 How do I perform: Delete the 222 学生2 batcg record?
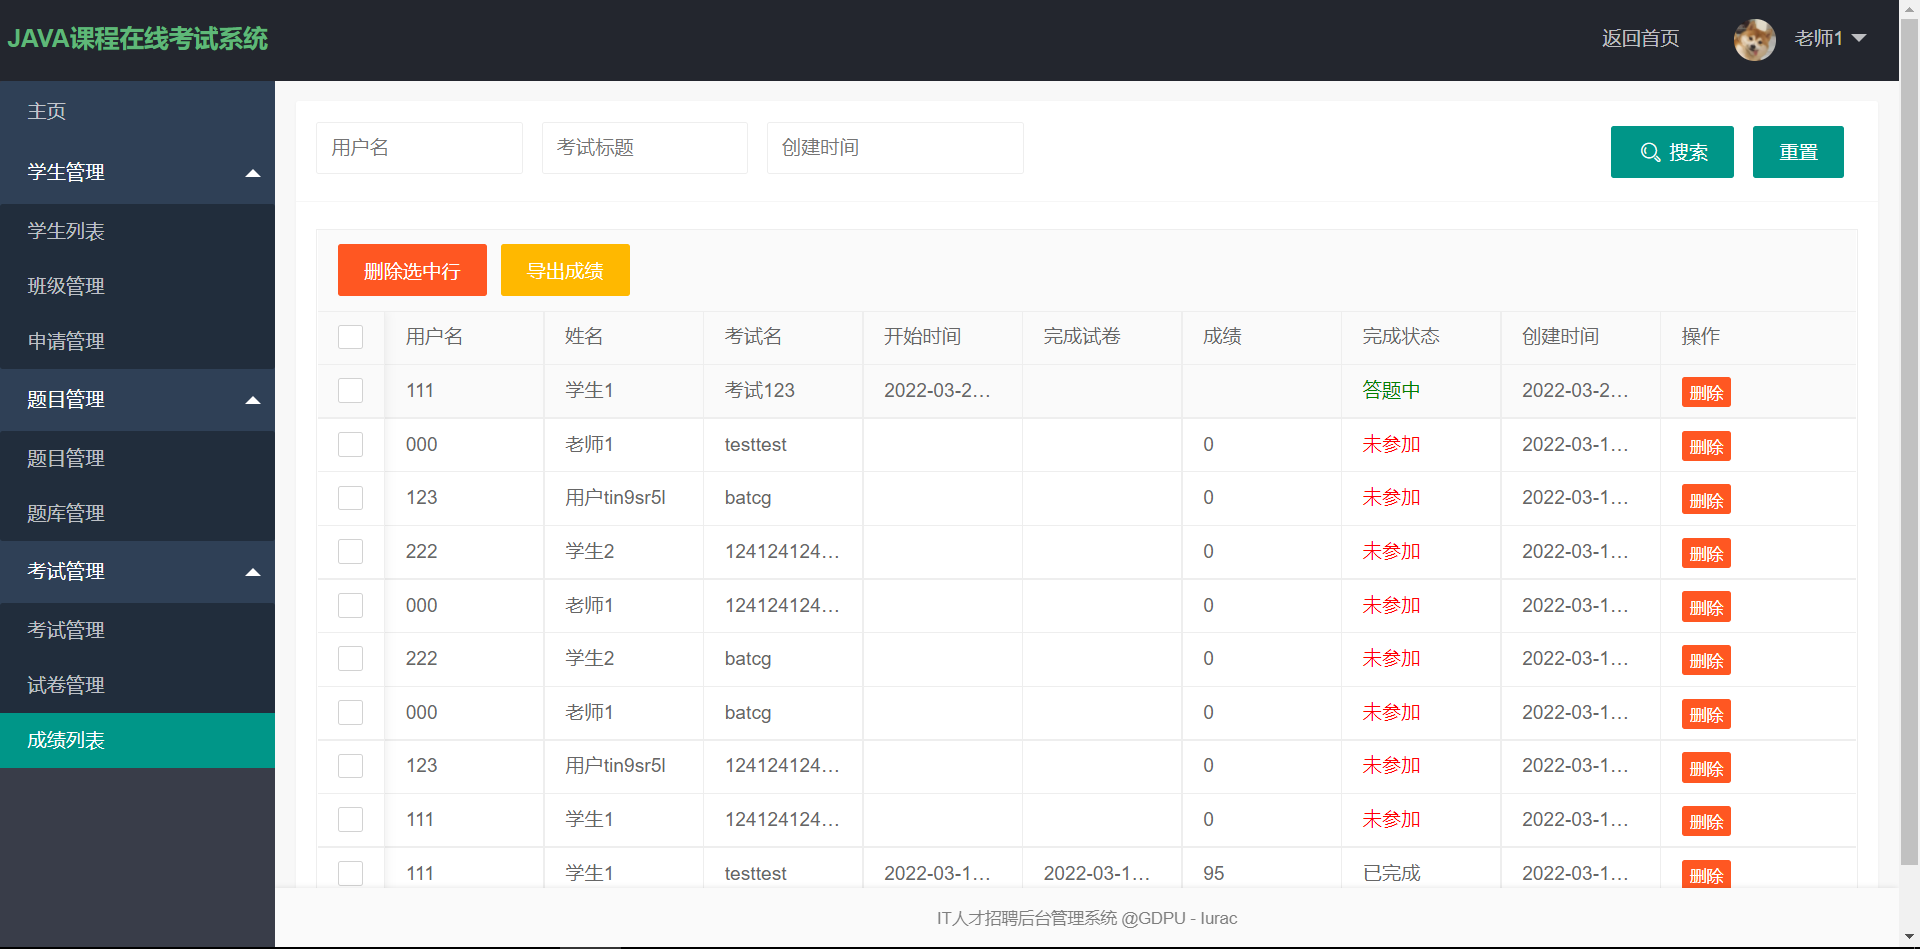click(1706, 660)
